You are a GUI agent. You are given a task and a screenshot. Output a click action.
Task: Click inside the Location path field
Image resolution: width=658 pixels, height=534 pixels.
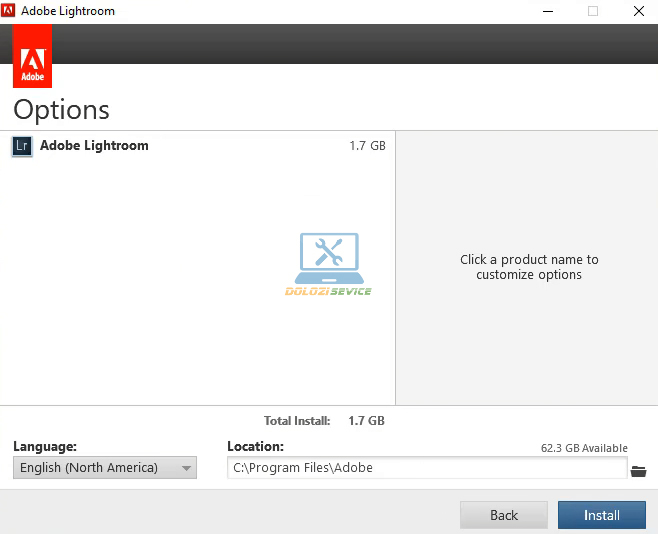pyautogui.click(x=427, y=468)
